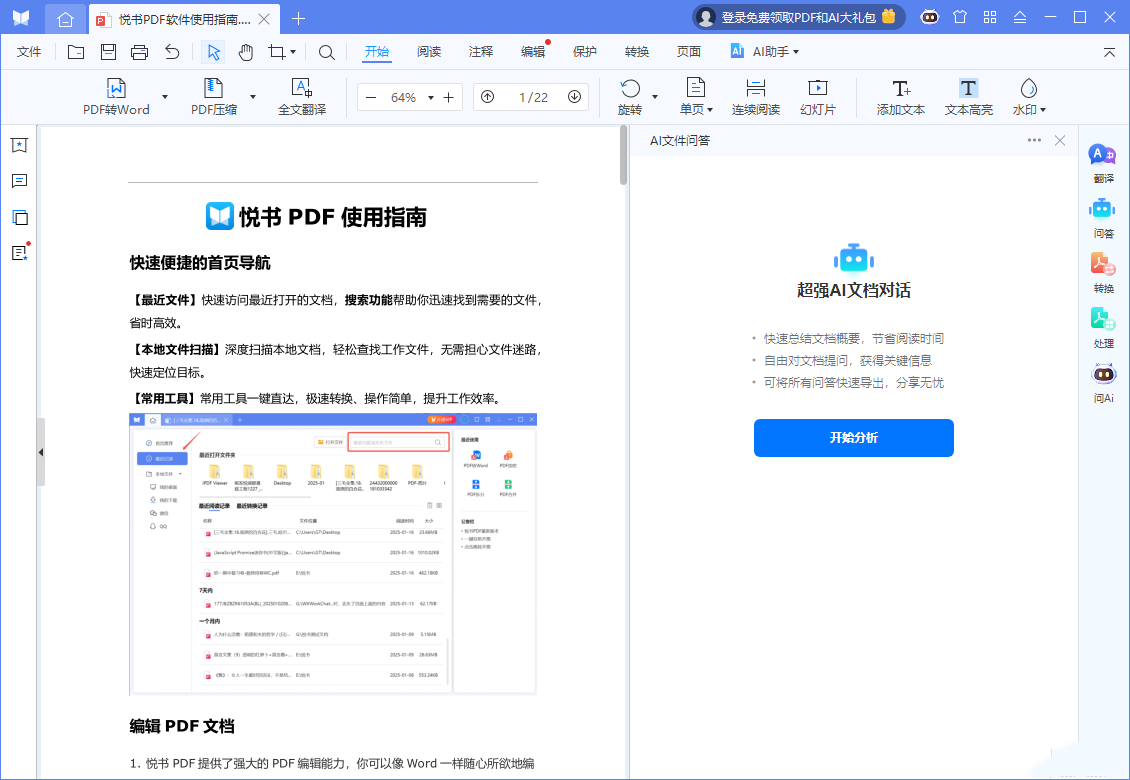This screenshot has width=1130, height=780.
Task: Open the AI文件问答 more options menu
Action: [1034, 141]
